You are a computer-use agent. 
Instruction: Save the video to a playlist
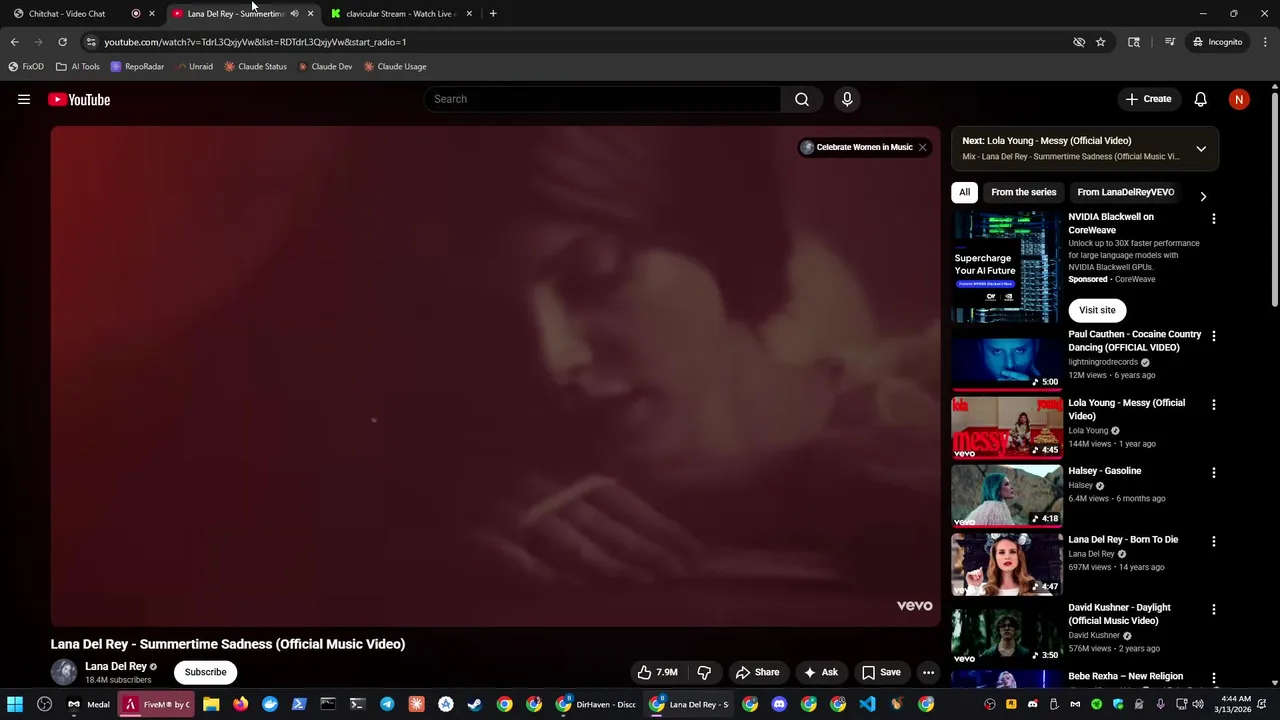[881, 672]
